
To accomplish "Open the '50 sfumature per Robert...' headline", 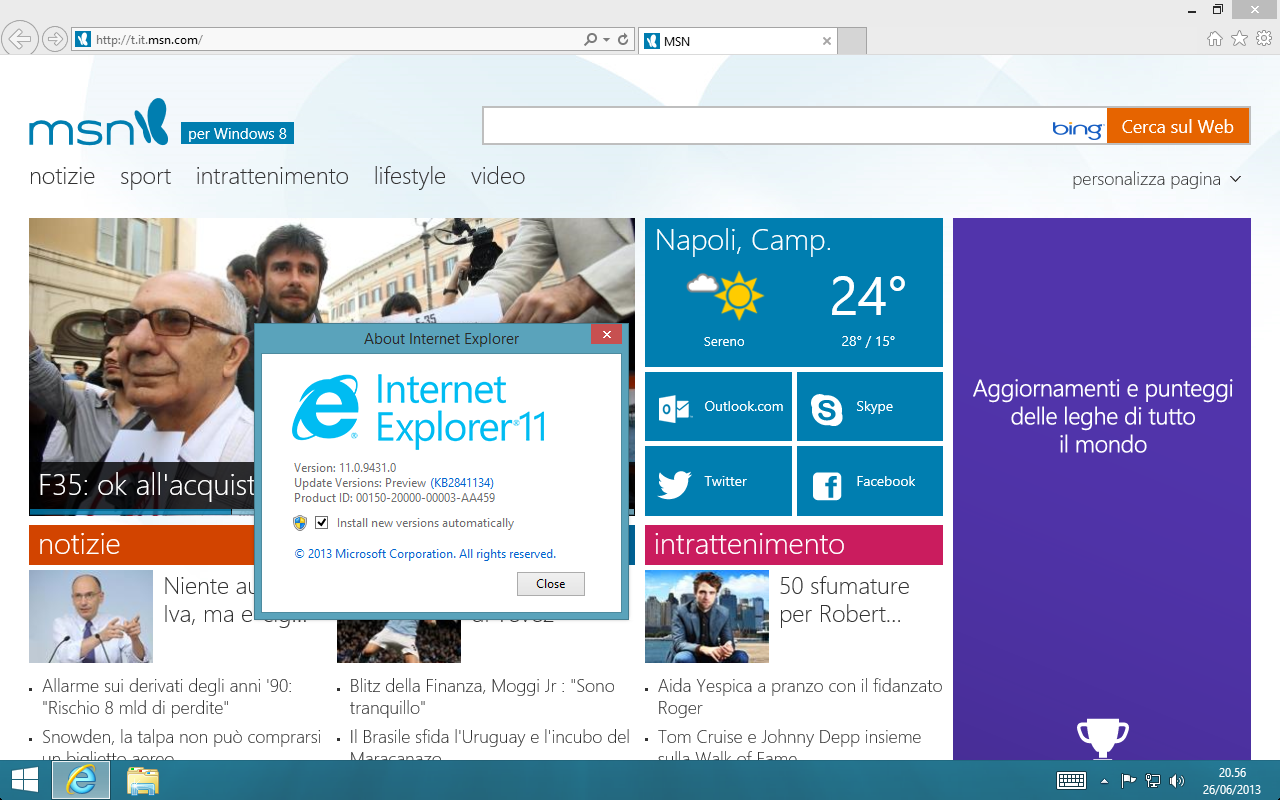I will click(x=845, y=600).
